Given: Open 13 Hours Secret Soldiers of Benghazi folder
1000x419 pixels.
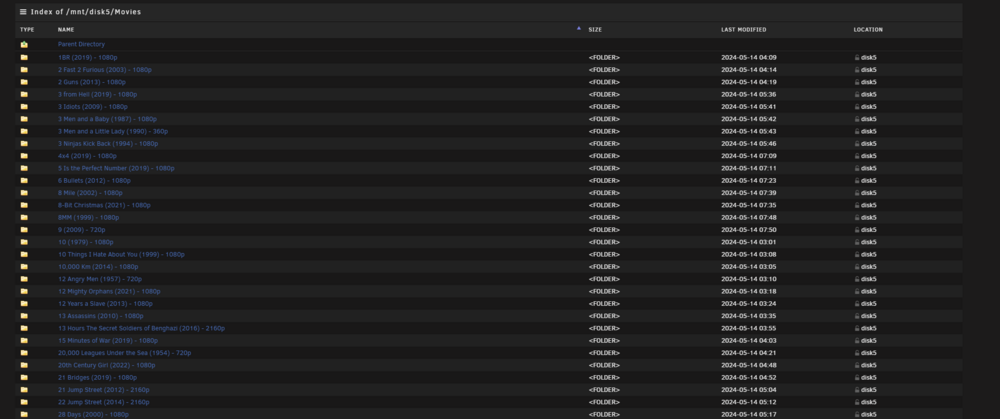Looking at the screenshot, I should click(141, 328).
